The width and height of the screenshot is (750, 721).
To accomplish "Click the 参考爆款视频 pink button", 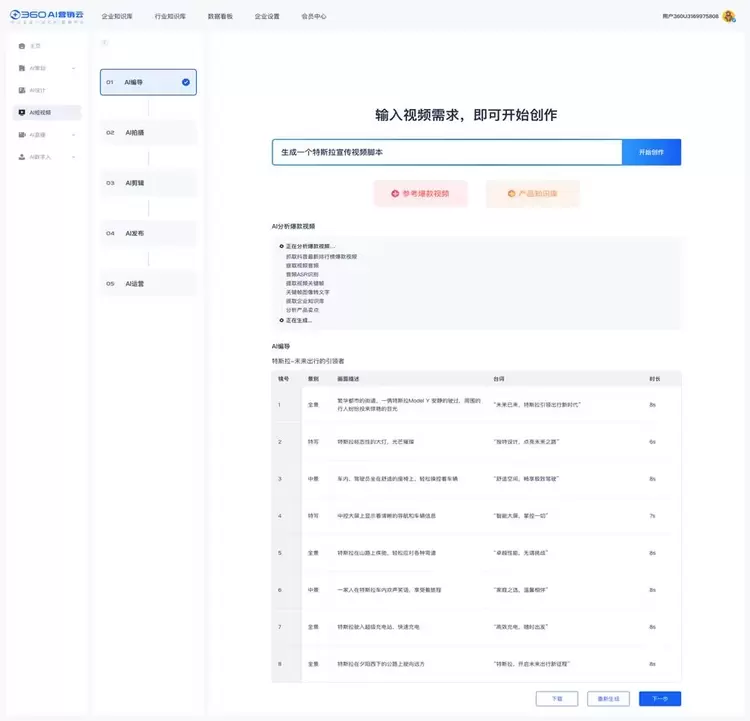I will tap(420, 193).
